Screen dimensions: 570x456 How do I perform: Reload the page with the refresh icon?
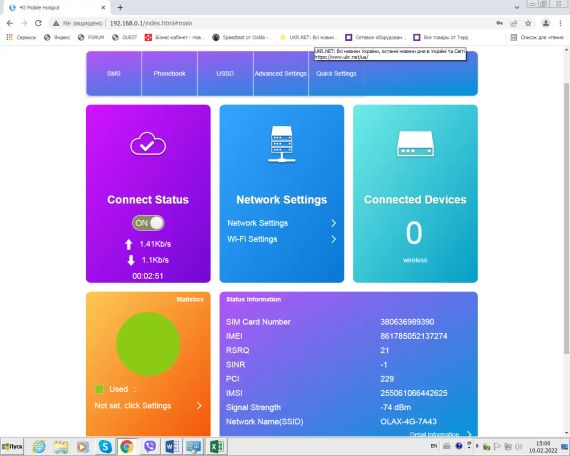tap(38, 23)
